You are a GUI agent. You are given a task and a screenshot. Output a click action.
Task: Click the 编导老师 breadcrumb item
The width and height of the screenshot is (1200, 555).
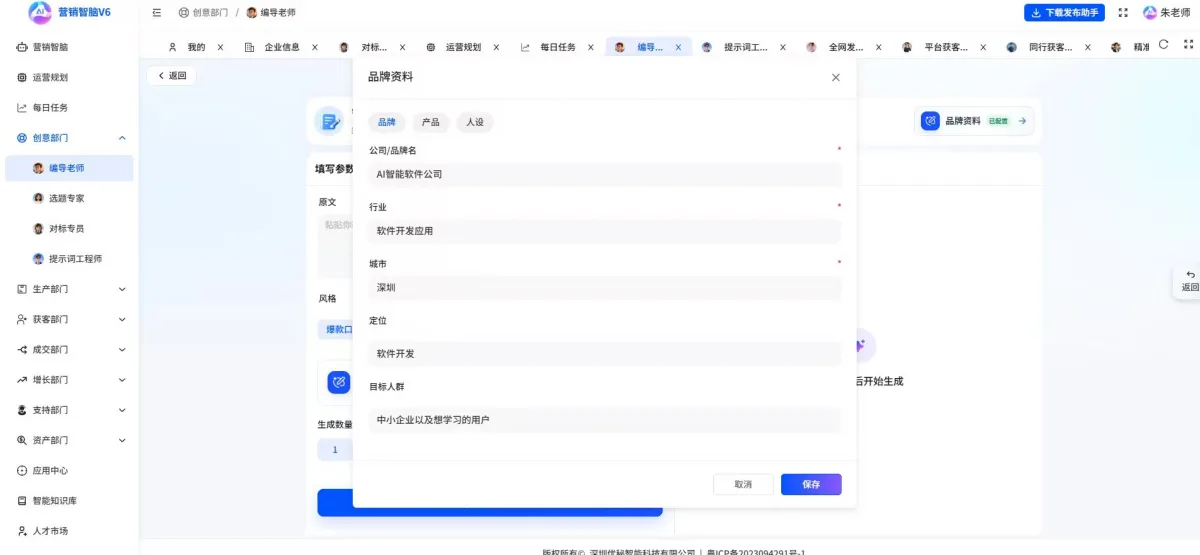[271, 12]
